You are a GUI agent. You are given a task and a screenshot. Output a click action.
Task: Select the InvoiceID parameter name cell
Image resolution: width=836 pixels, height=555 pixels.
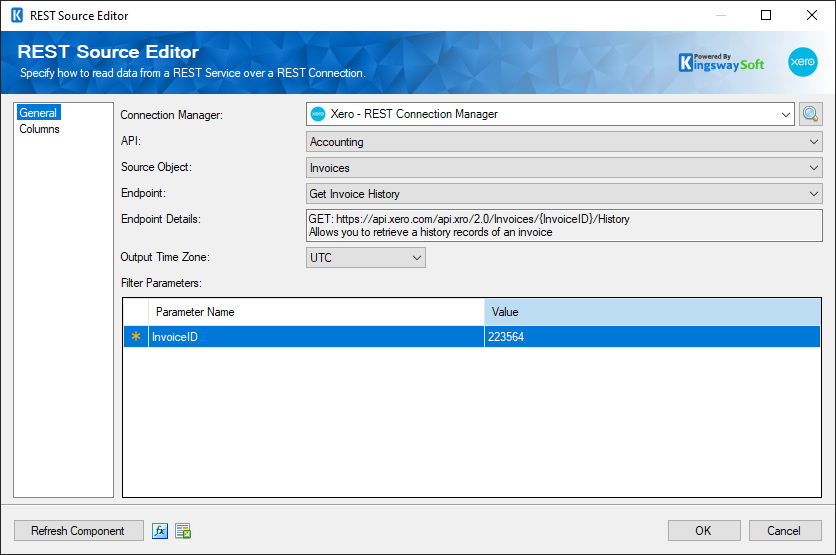316,336
